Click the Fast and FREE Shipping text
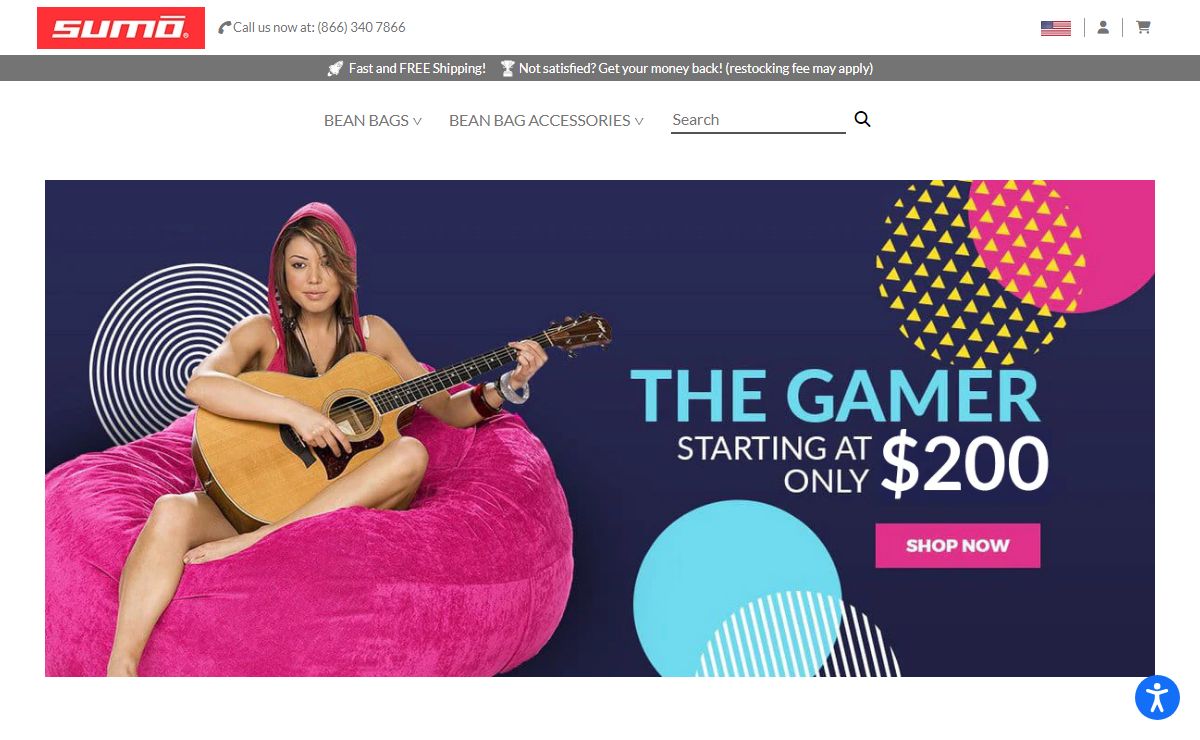 point(417,68)
